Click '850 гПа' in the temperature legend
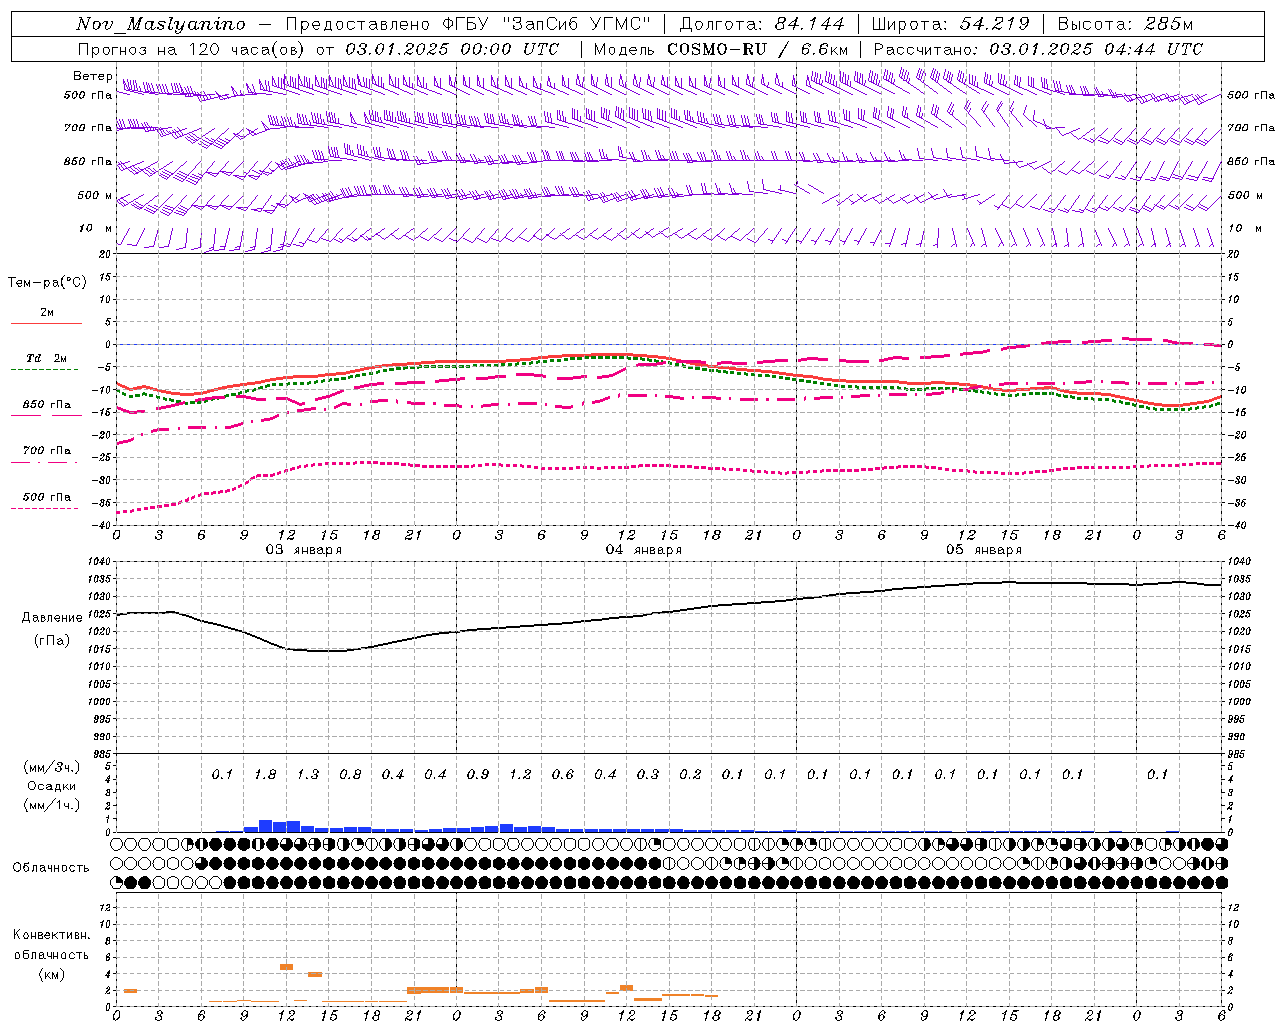The width and height of the screenshot is (1280, 1024). point(47,405)
